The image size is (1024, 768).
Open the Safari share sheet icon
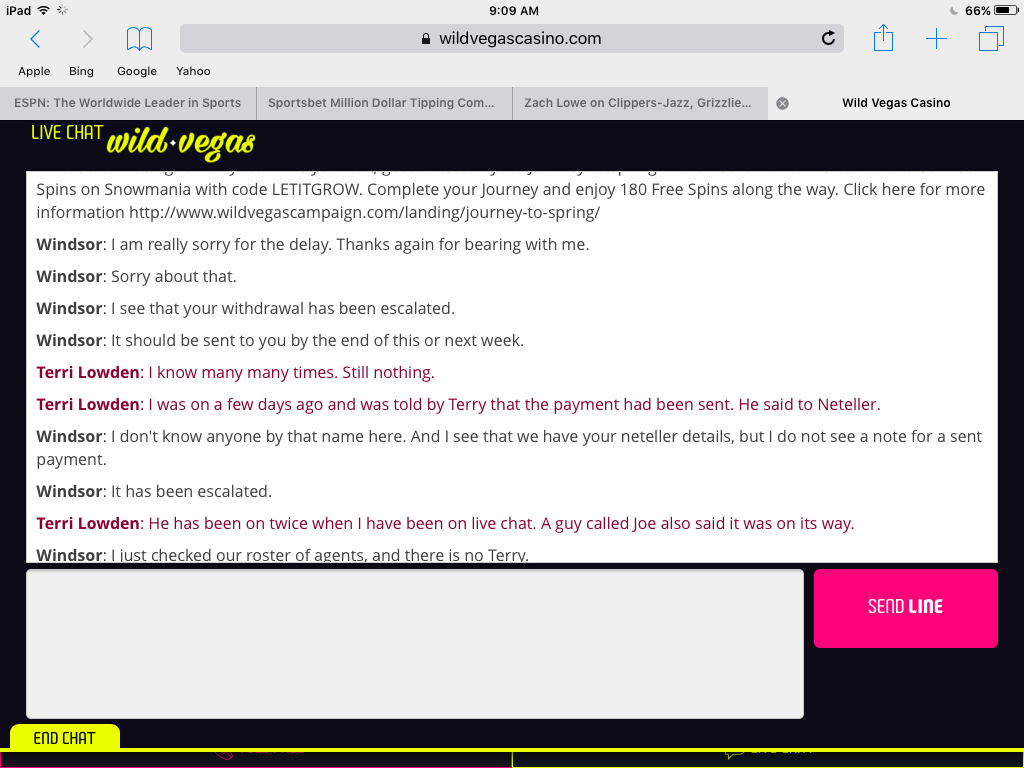(x=883, y=37)
